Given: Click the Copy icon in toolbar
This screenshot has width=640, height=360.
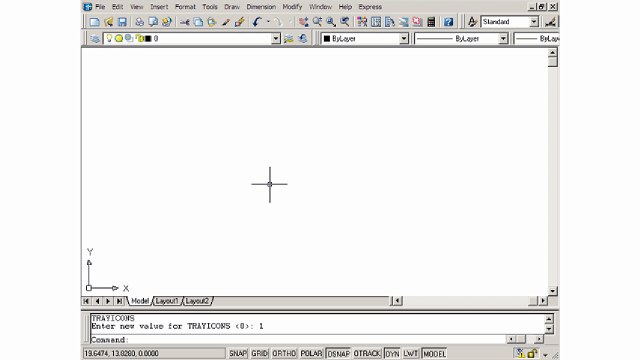Looking at the screenshot, I should click(x=198, y=22).
